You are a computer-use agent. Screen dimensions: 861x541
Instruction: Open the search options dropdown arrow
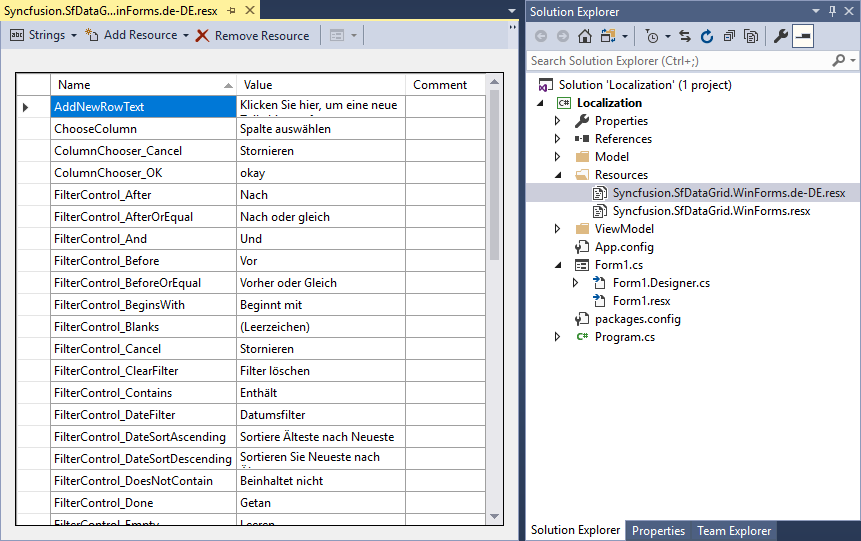[853, 60]
